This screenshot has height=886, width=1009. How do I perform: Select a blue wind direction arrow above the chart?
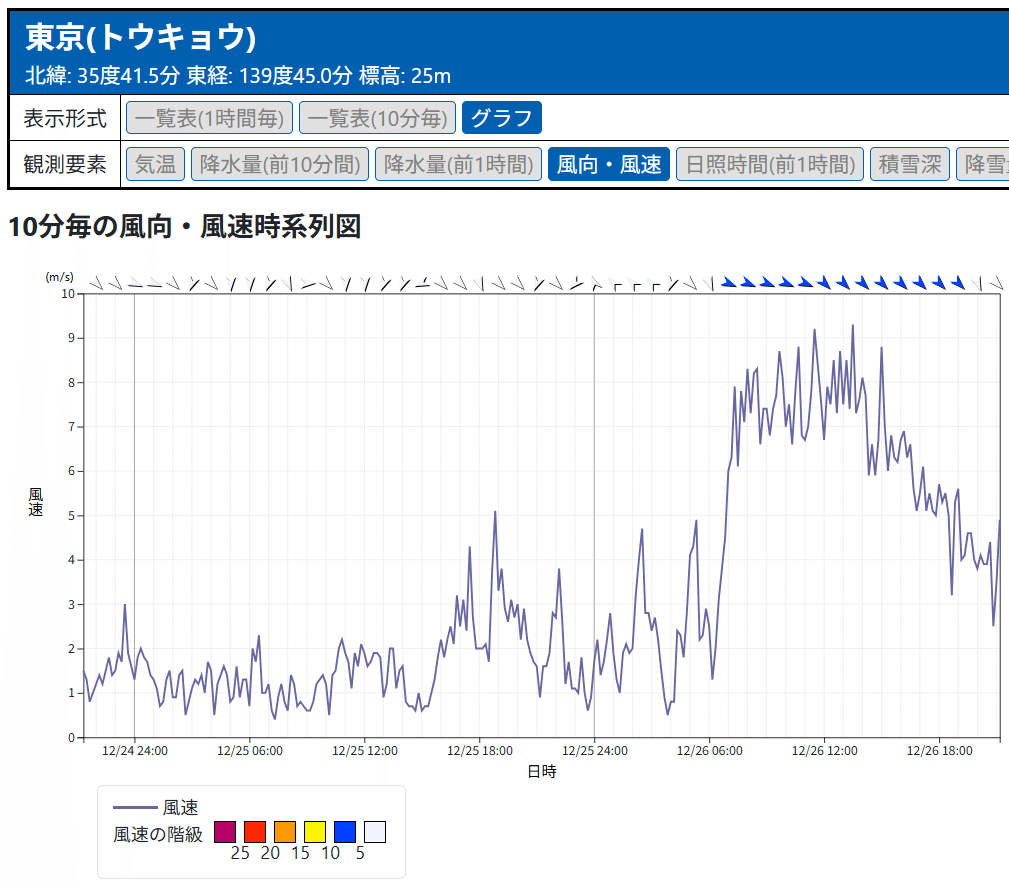(x=760, y=282)
